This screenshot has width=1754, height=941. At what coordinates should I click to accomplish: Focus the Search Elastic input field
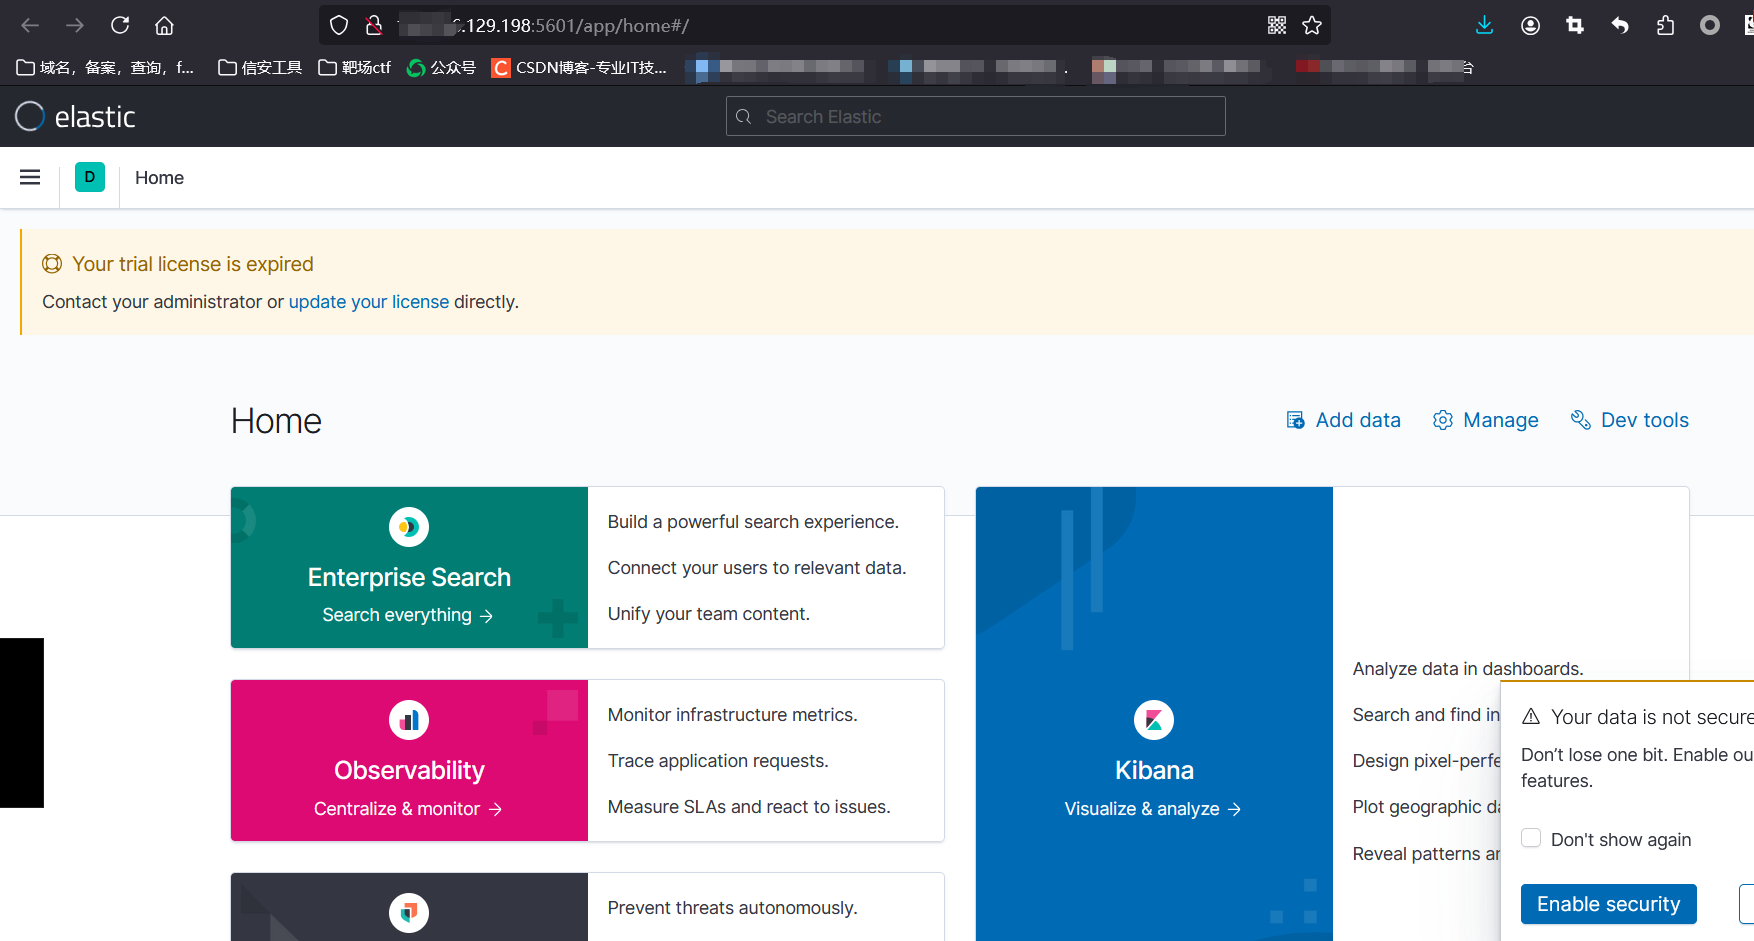975,117
